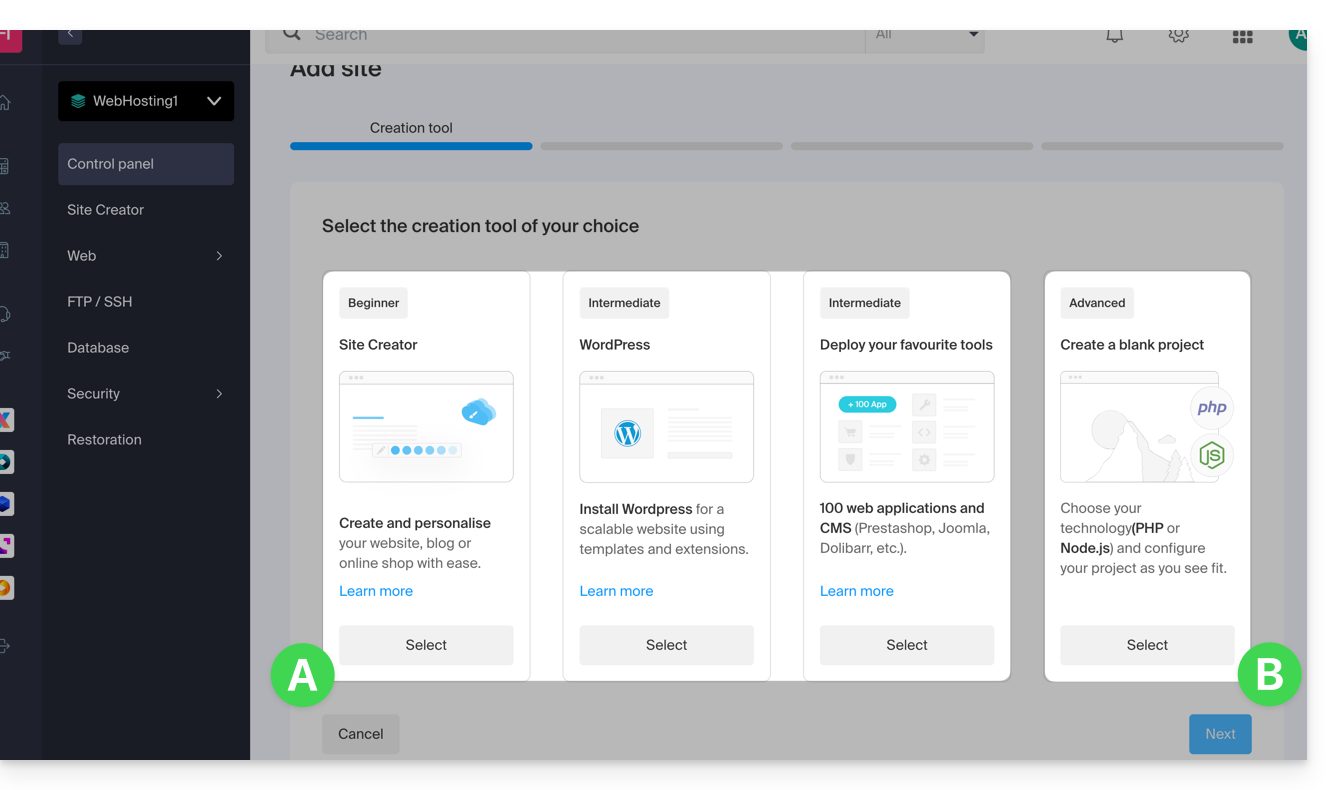Open Control panel in sidebar

[x=146, y=164]
